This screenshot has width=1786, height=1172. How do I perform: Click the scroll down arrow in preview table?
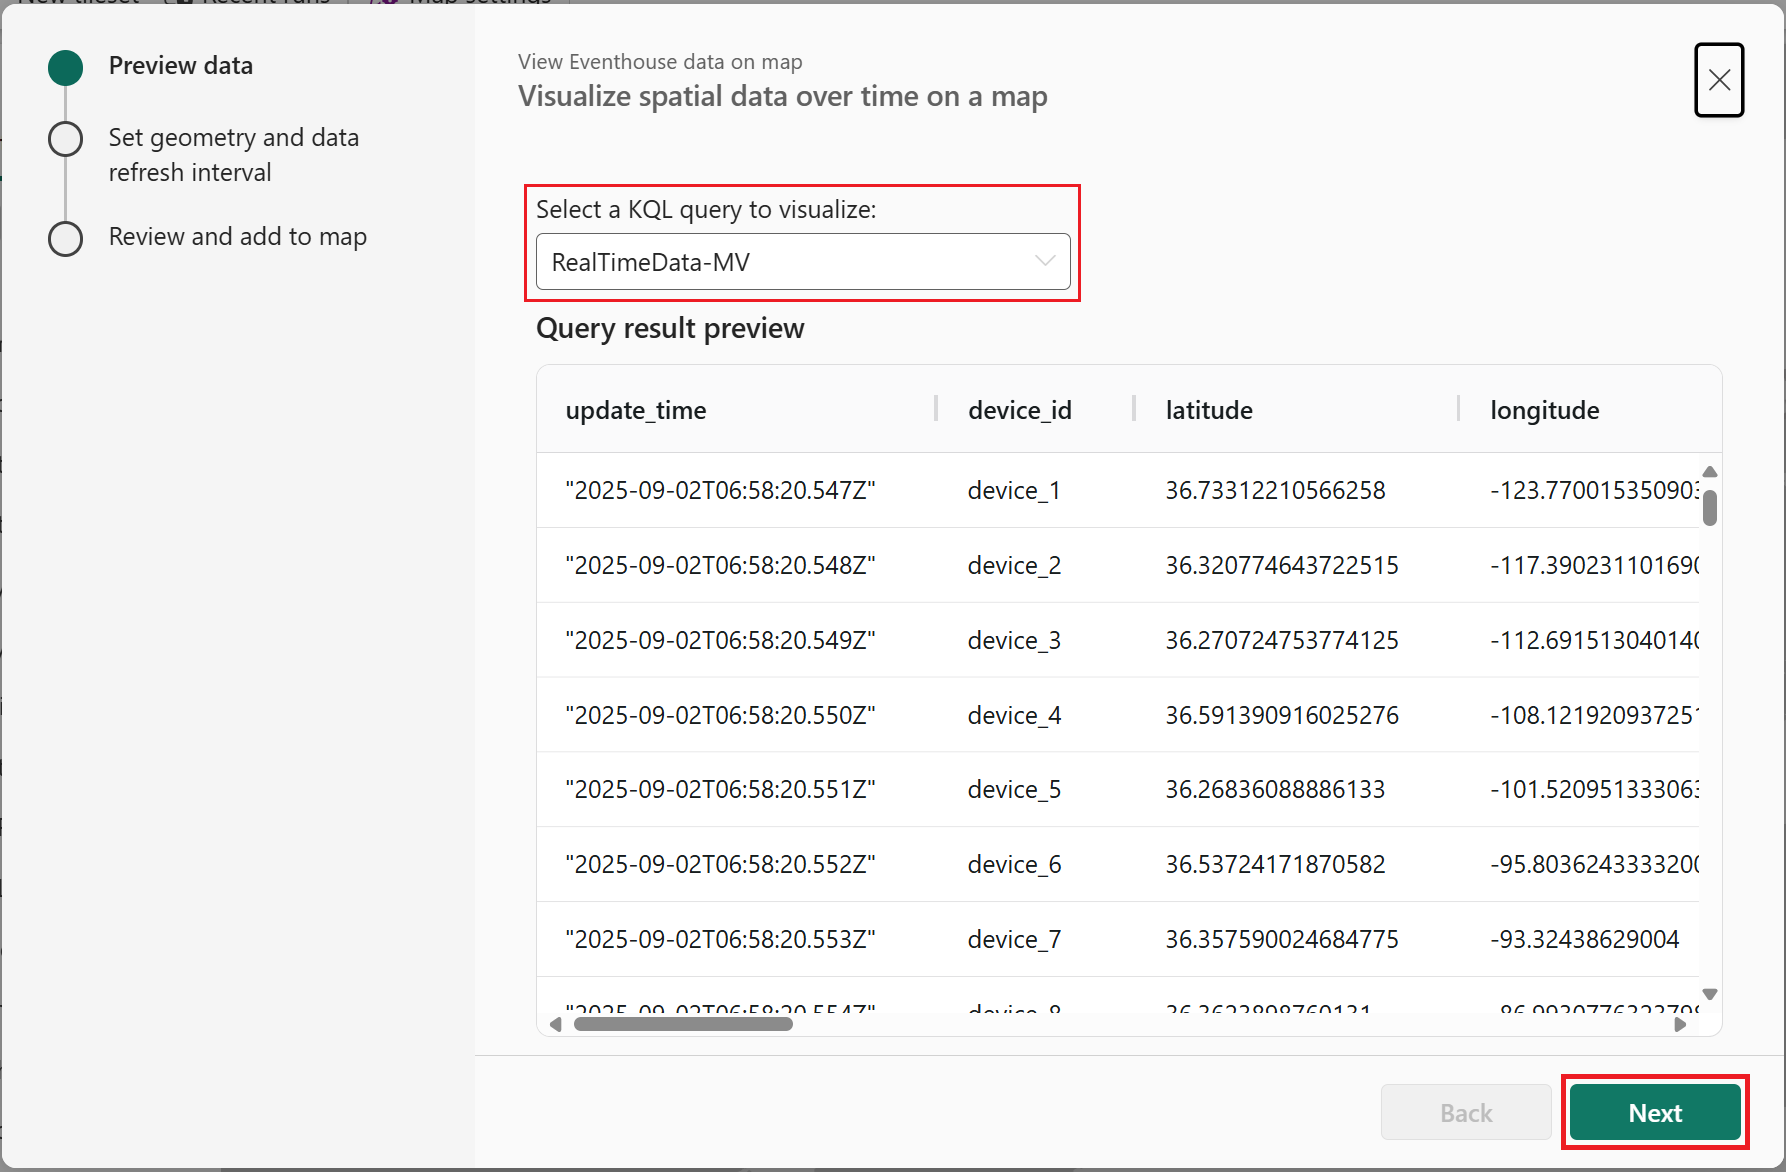(x=1710, y=994)
